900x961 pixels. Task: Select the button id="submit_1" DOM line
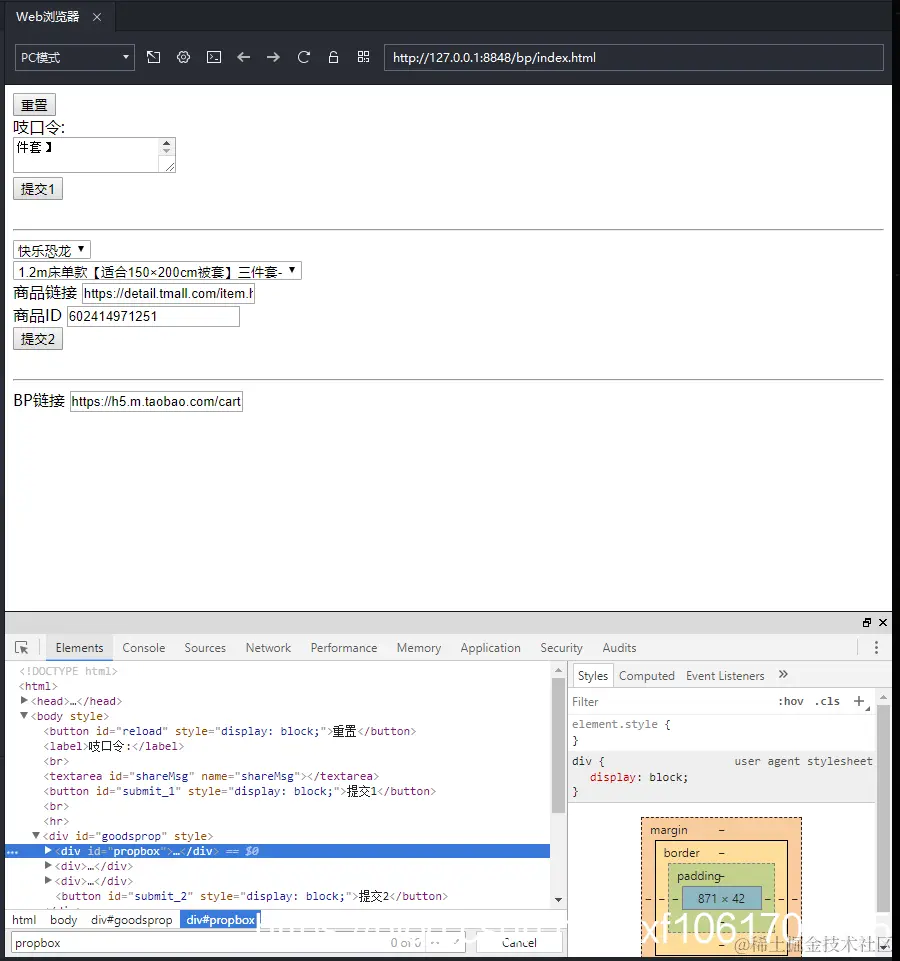click(x=239, y=791)
